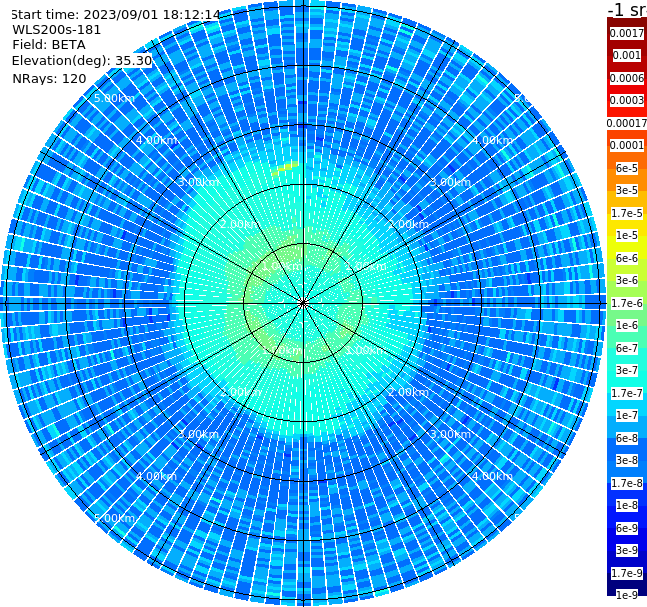The width and height of the screenshot is (647, 607).
Task: Select the 0.00017 colorbar value
Action: [627, 123]
